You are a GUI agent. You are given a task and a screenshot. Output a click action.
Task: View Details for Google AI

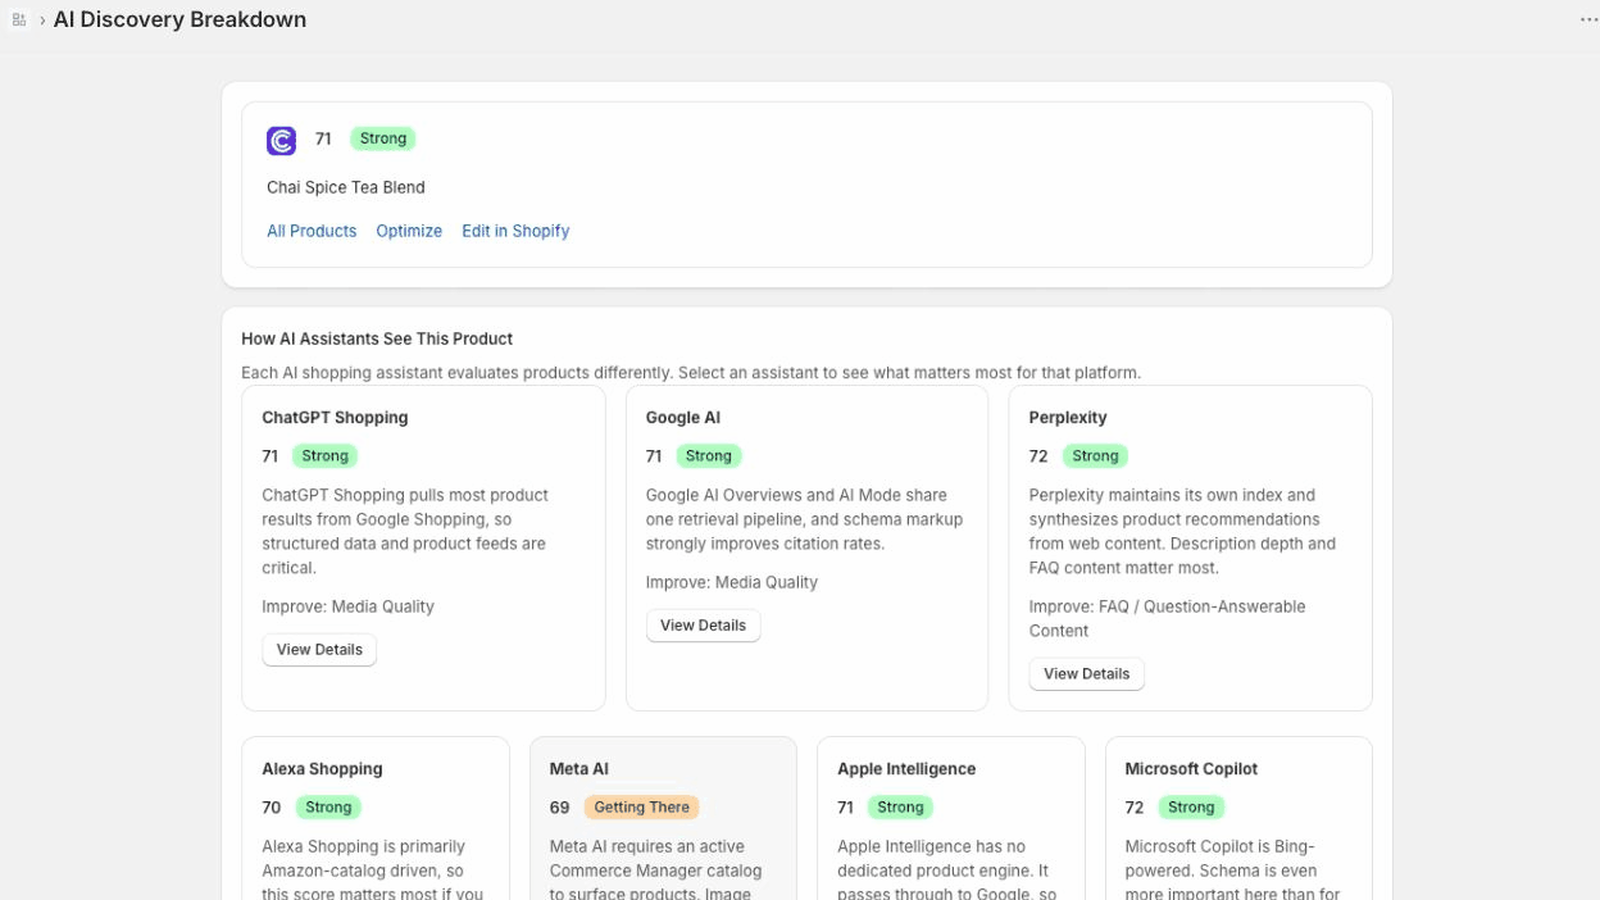tap(703, 626)
